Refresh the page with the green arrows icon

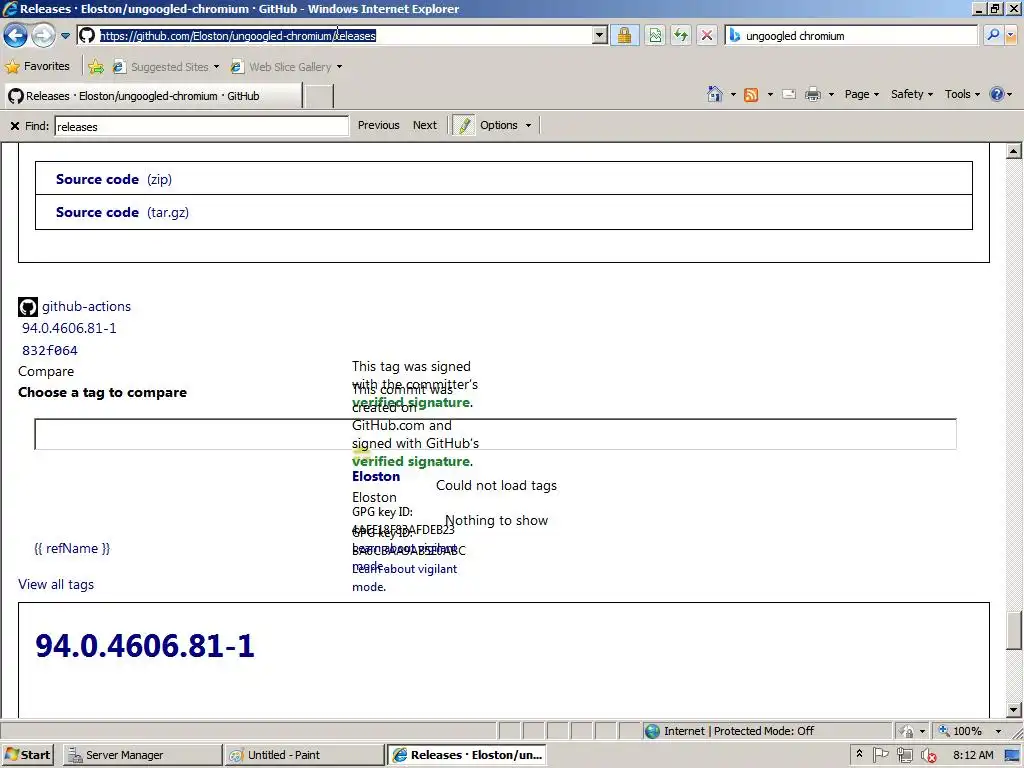tap(680, 35)
